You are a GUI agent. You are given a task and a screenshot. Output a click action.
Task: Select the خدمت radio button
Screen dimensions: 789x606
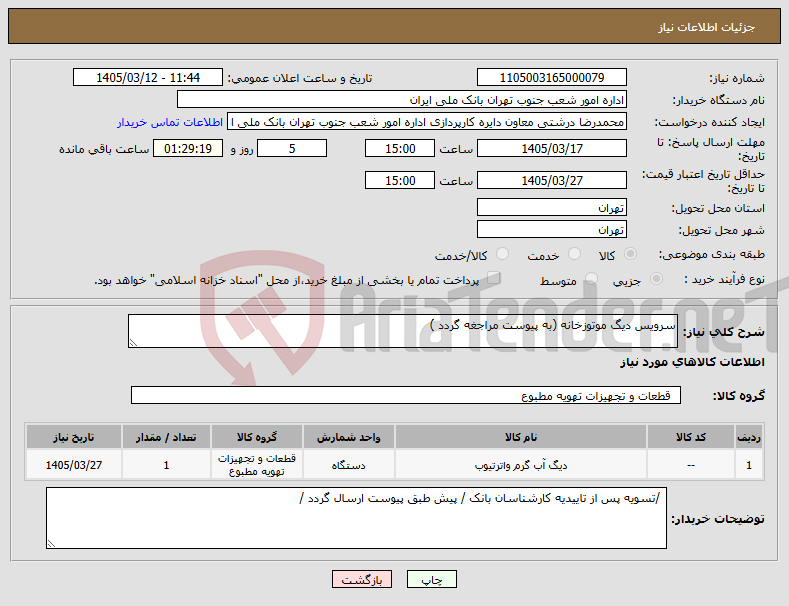(x=574, y=254)
